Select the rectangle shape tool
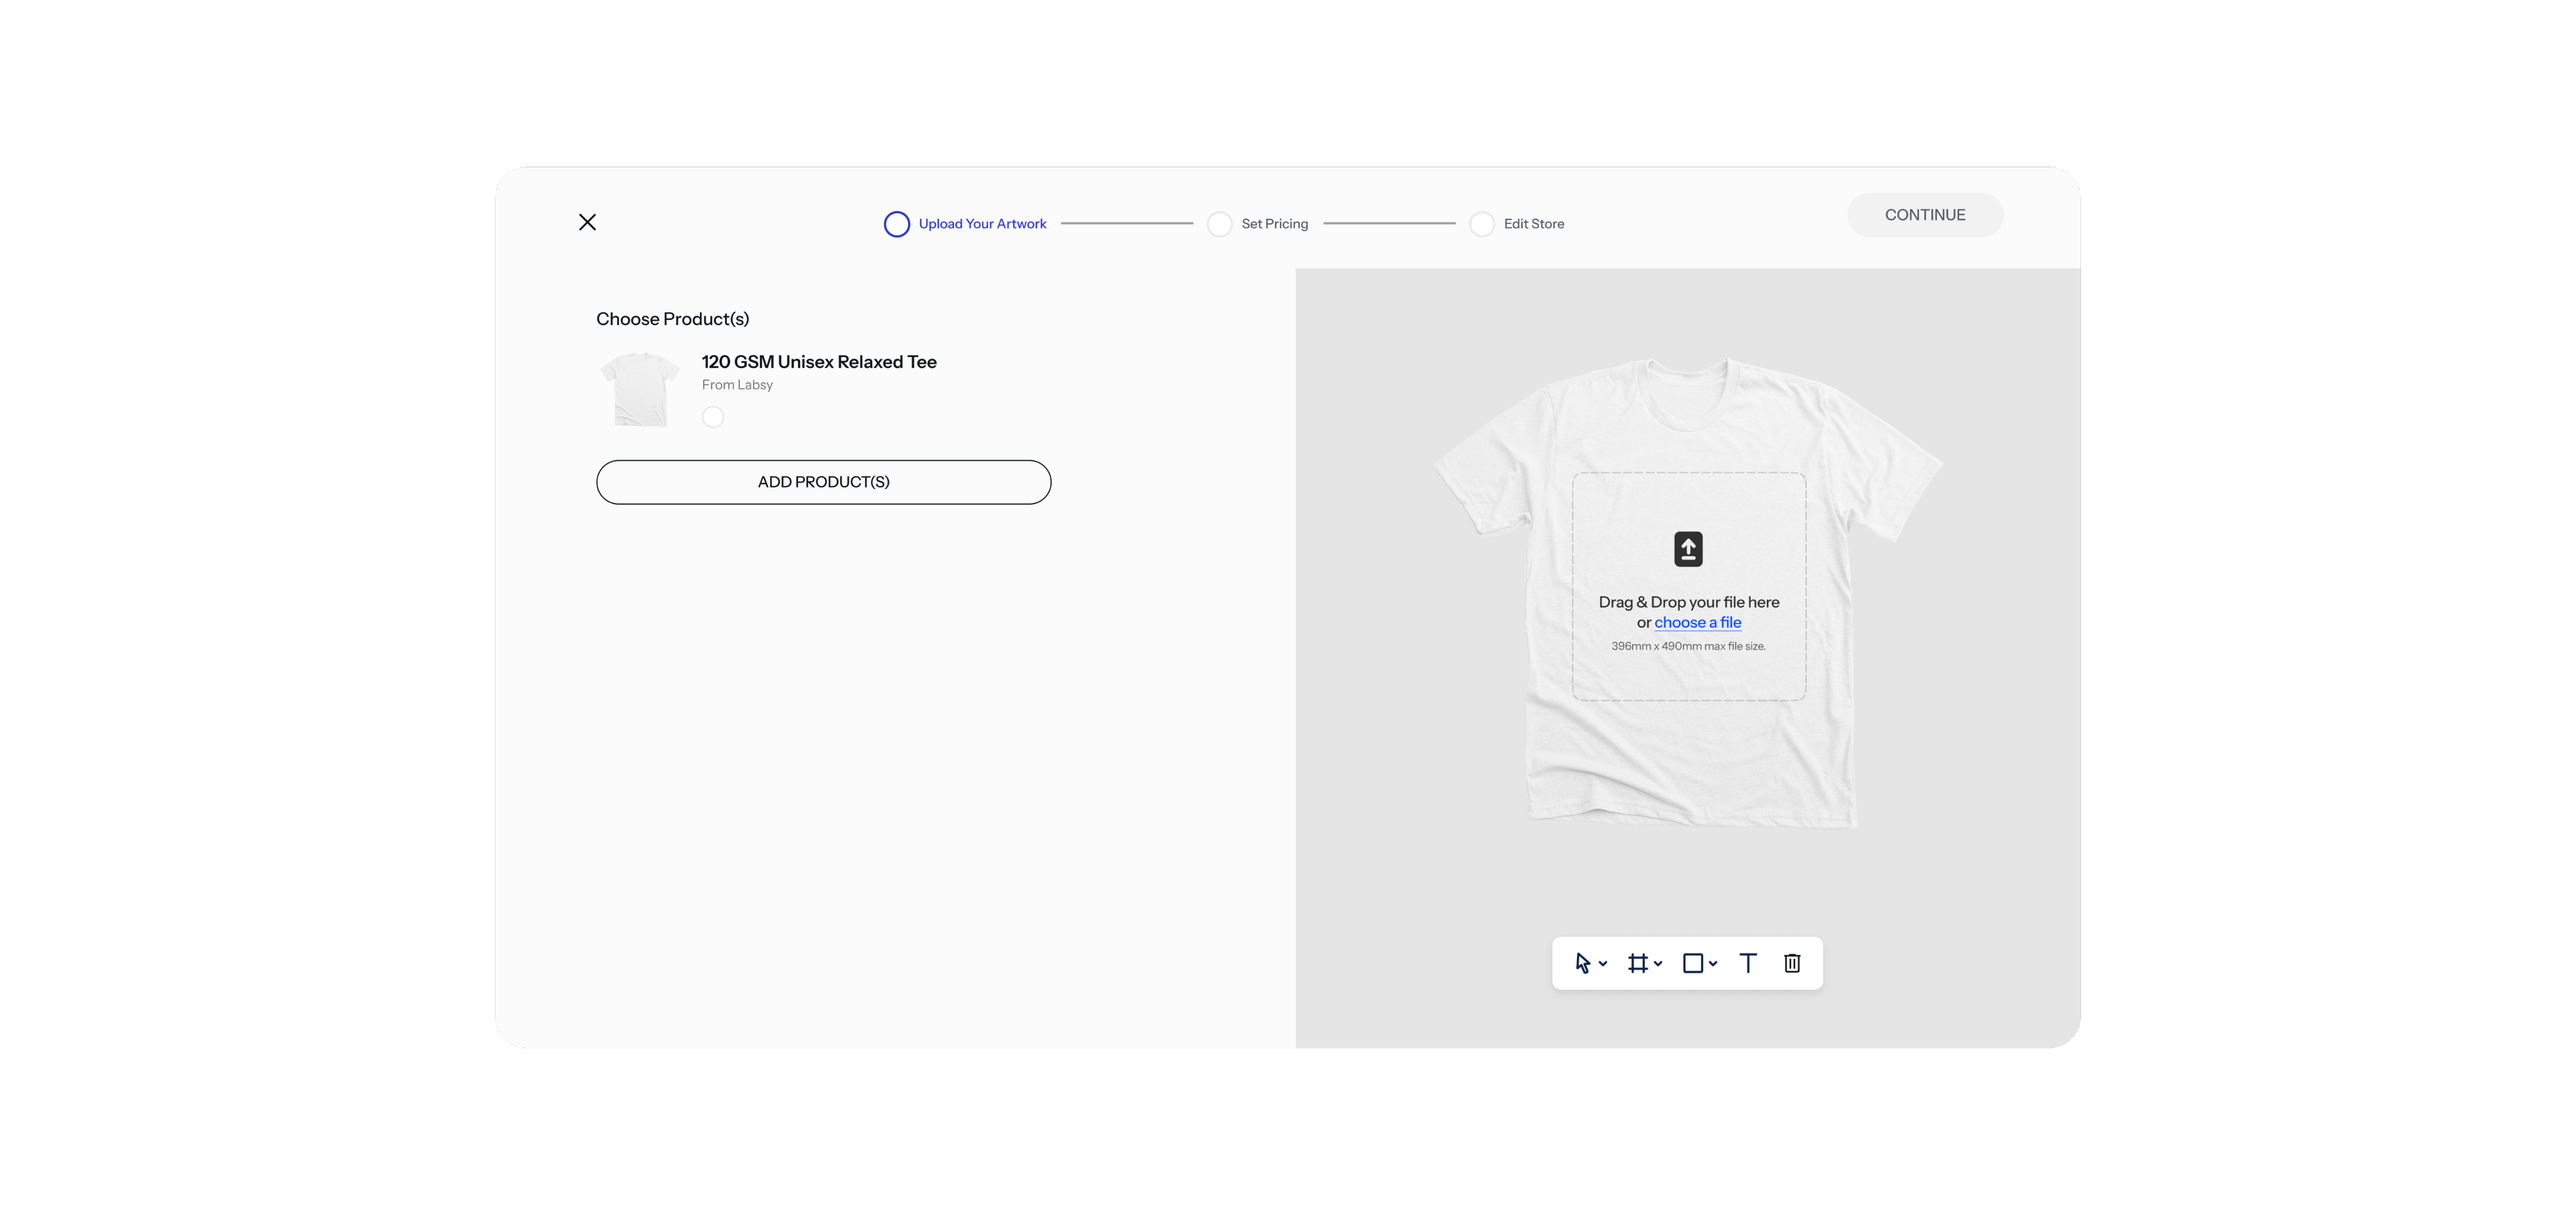Image resolution: width=2576 pixels, height=1216 pixels. [x=1692, y=963]
